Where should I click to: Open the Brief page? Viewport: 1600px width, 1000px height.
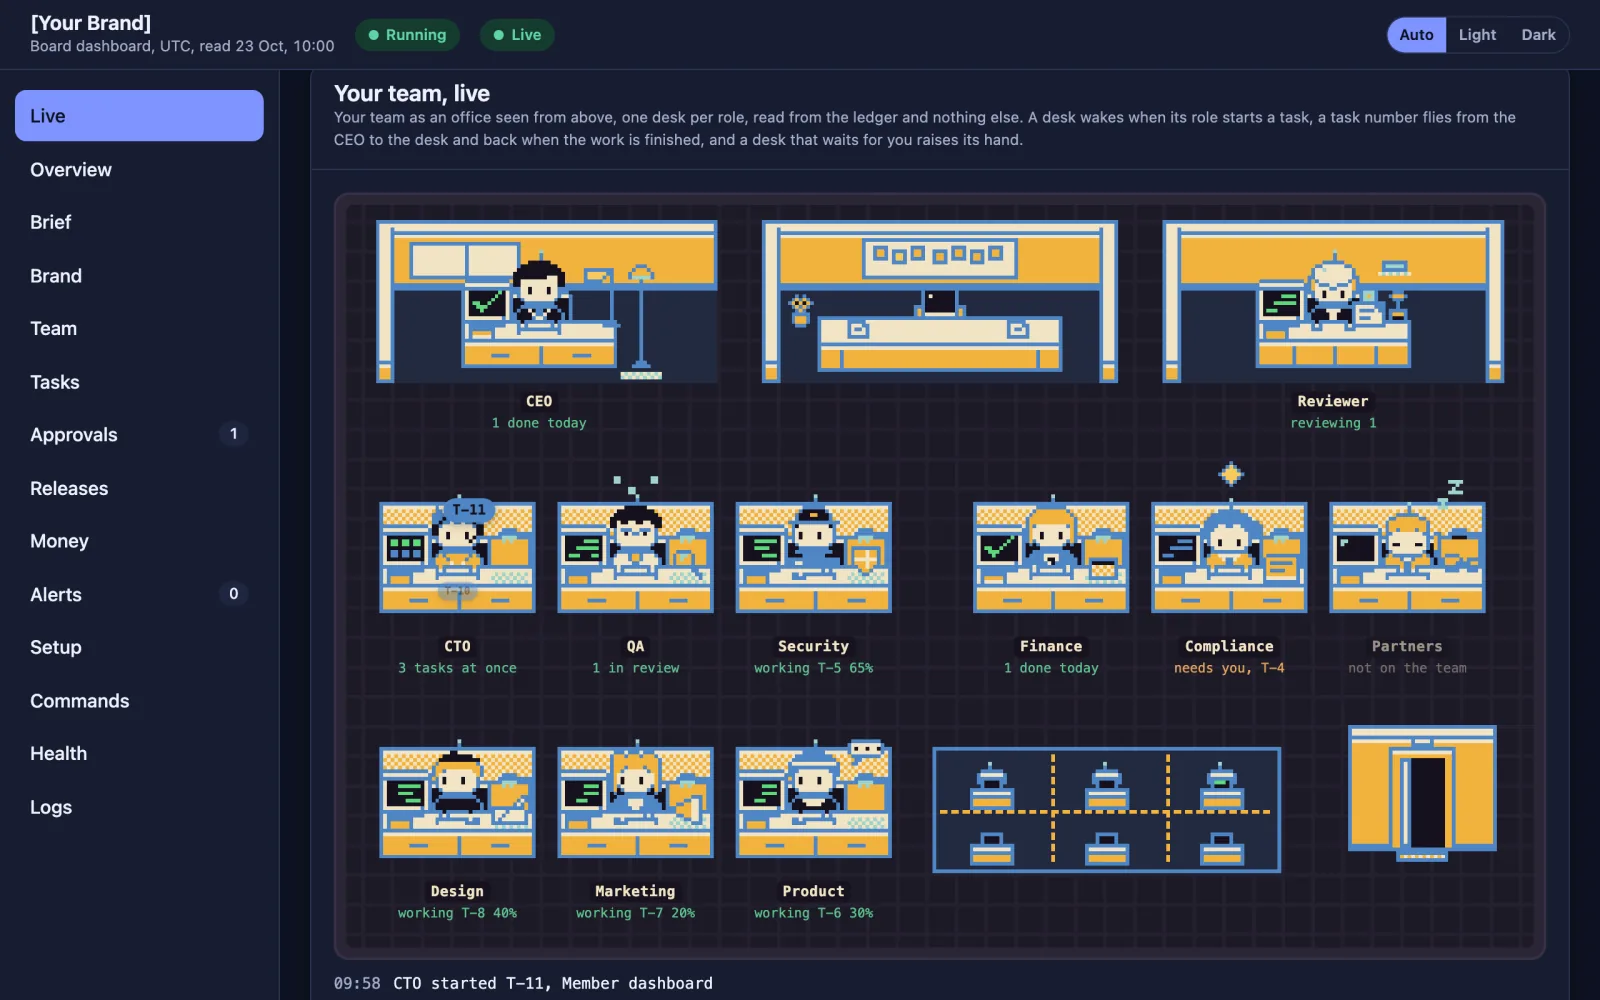(x=139, y=222)
